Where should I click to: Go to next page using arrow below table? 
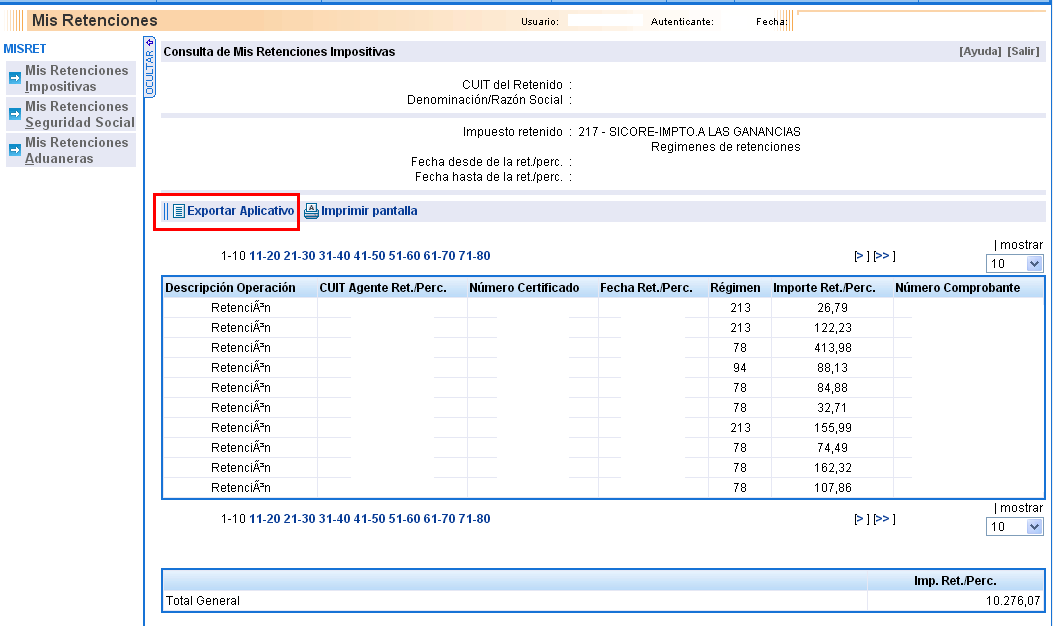pos(859,520)
